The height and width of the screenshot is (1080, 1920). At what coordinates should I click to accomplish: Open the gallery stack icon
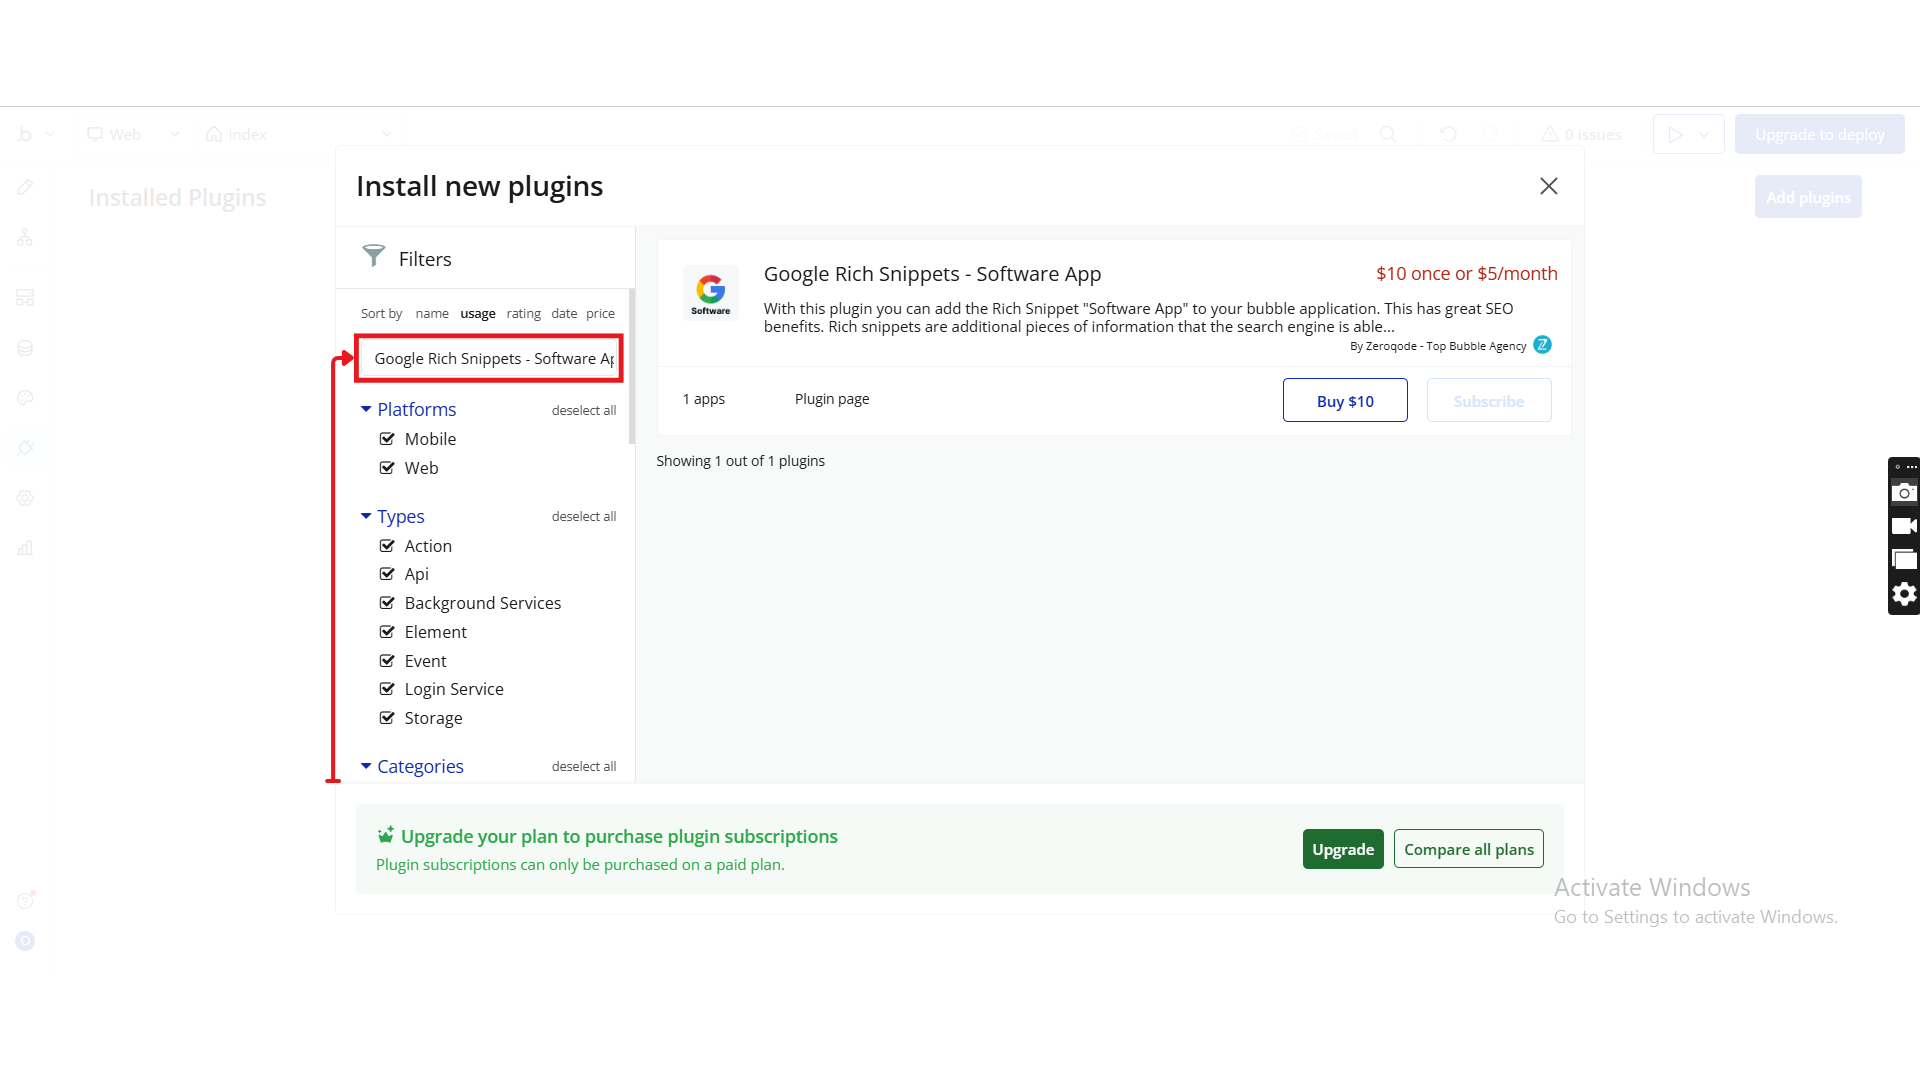tap(1904, 560)
